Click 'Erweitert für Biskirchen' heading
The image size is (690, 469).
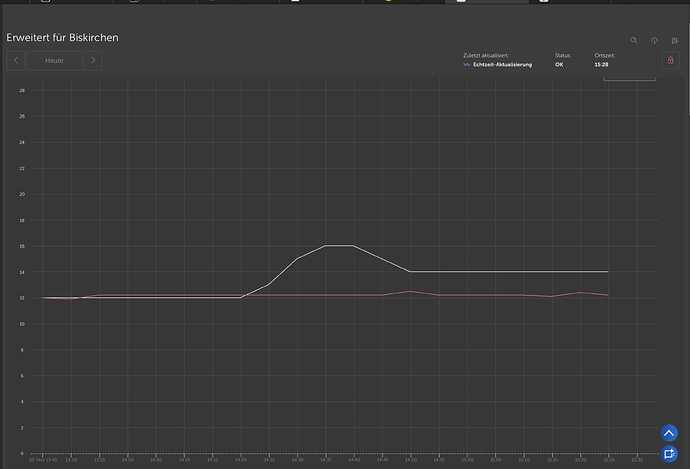tap(62, 37)
